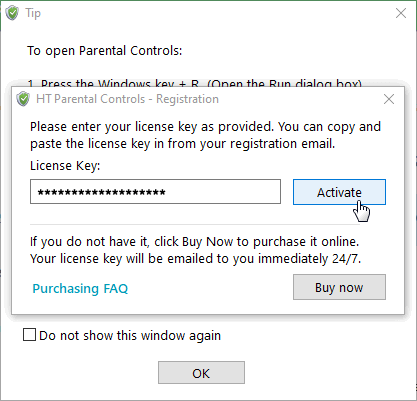Click the horizontal separator line below the key field
This screenshot has height=401, width=417.
pyautogui.click(x=195, y=224)
